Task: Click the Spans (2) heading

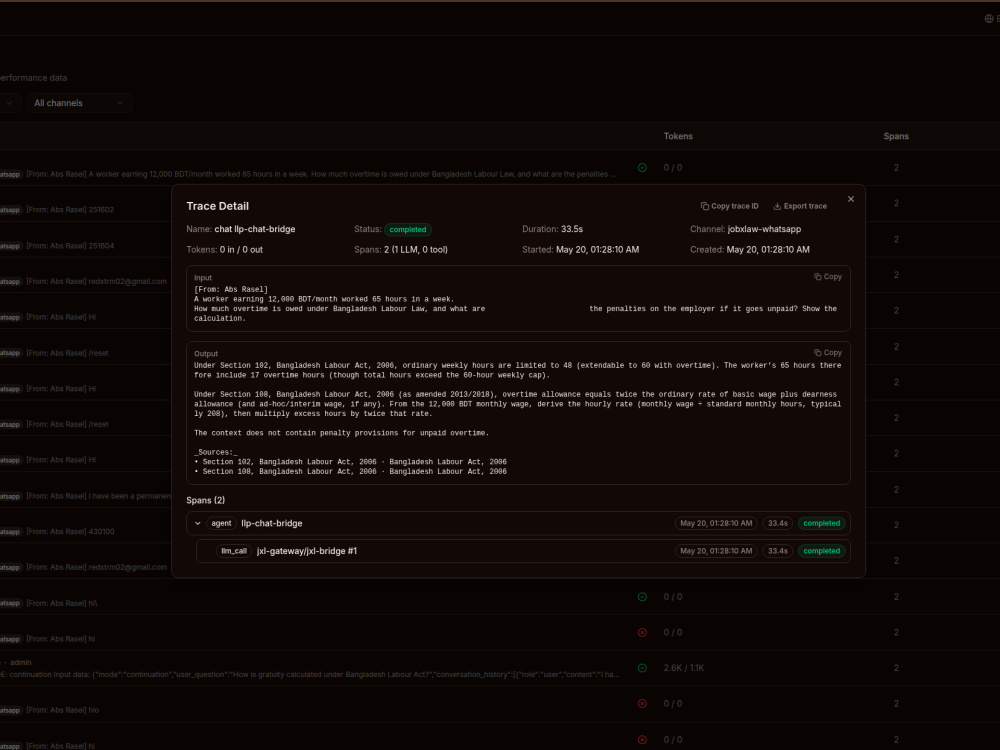Action: coord(205,500)
